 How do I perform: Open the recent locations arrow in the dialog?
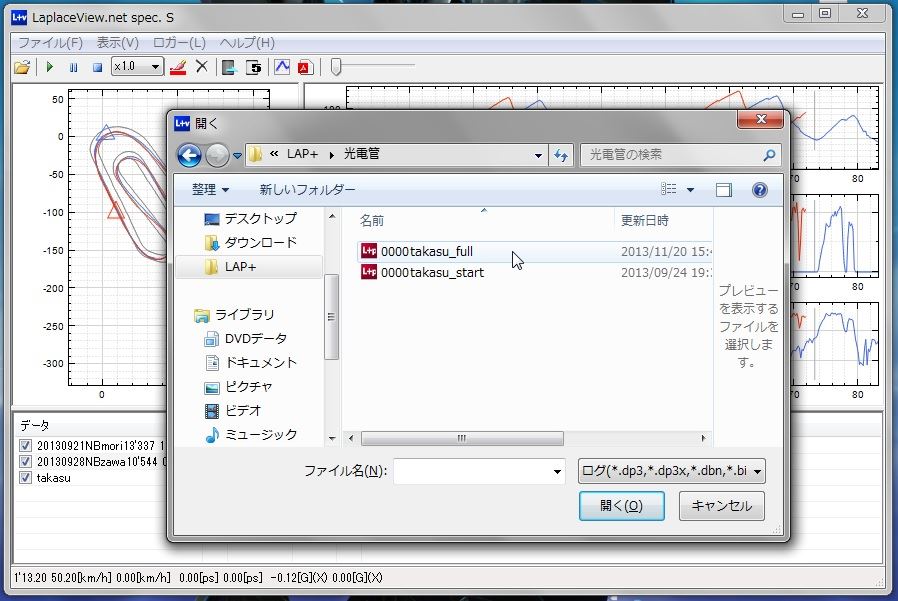pyautogui.click(x=237, y=155)
